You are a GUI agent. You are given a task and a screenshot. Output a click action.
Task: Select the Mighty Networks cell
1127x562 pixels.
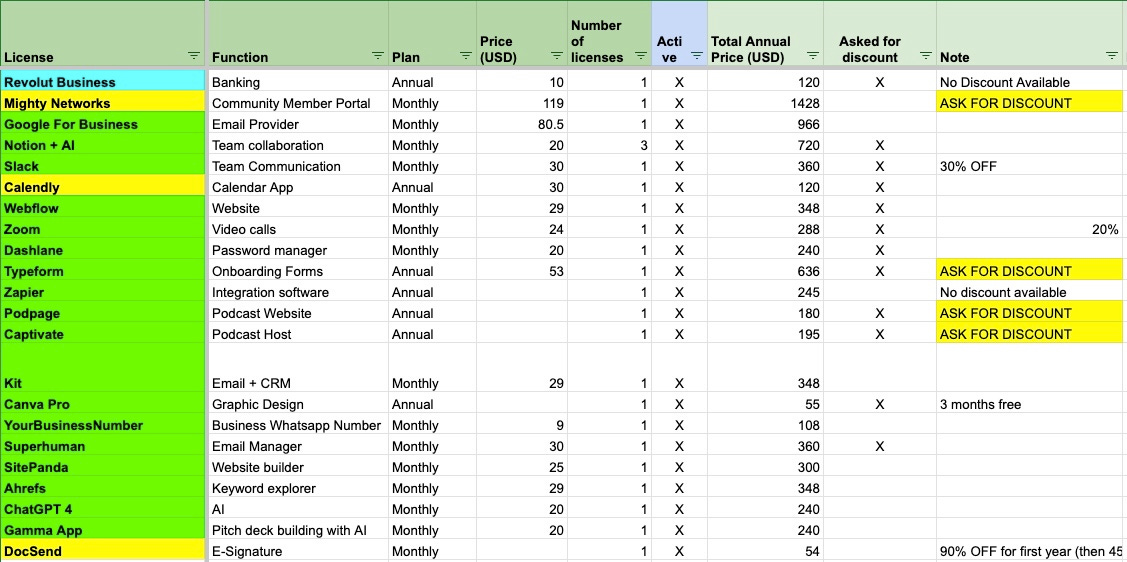coord(103,103)
